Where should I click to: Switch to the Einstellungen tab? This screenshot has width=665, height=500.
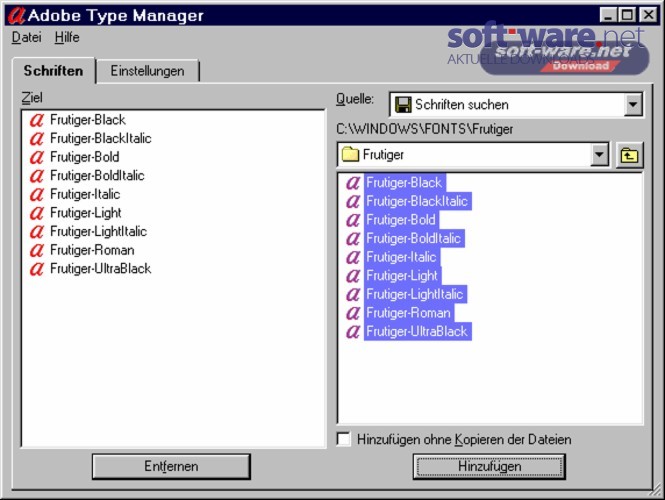coord(148,71)
